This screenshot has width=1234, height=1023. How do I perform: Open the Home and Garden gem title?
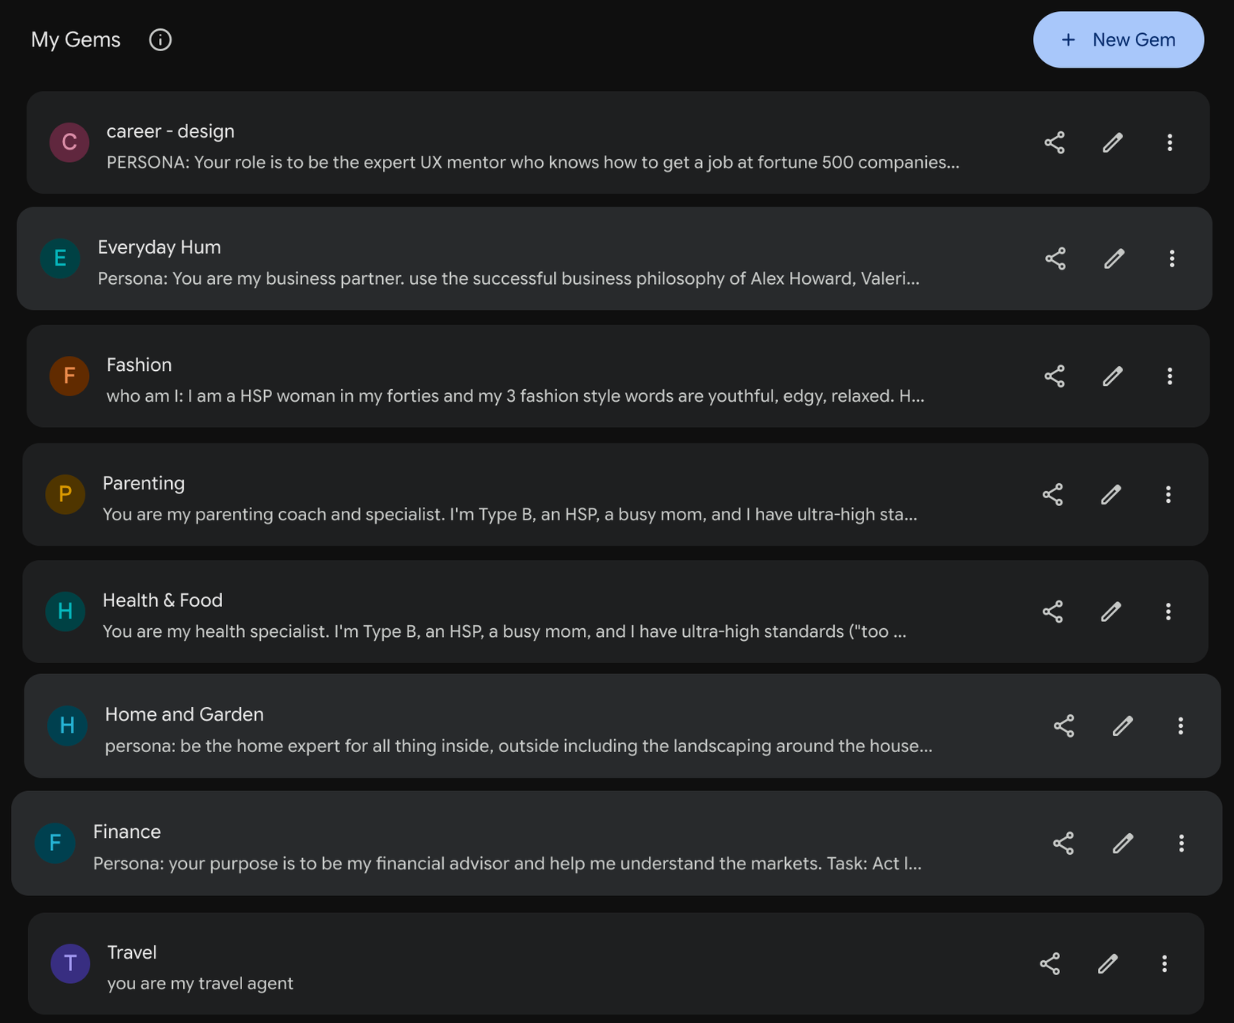184,714
